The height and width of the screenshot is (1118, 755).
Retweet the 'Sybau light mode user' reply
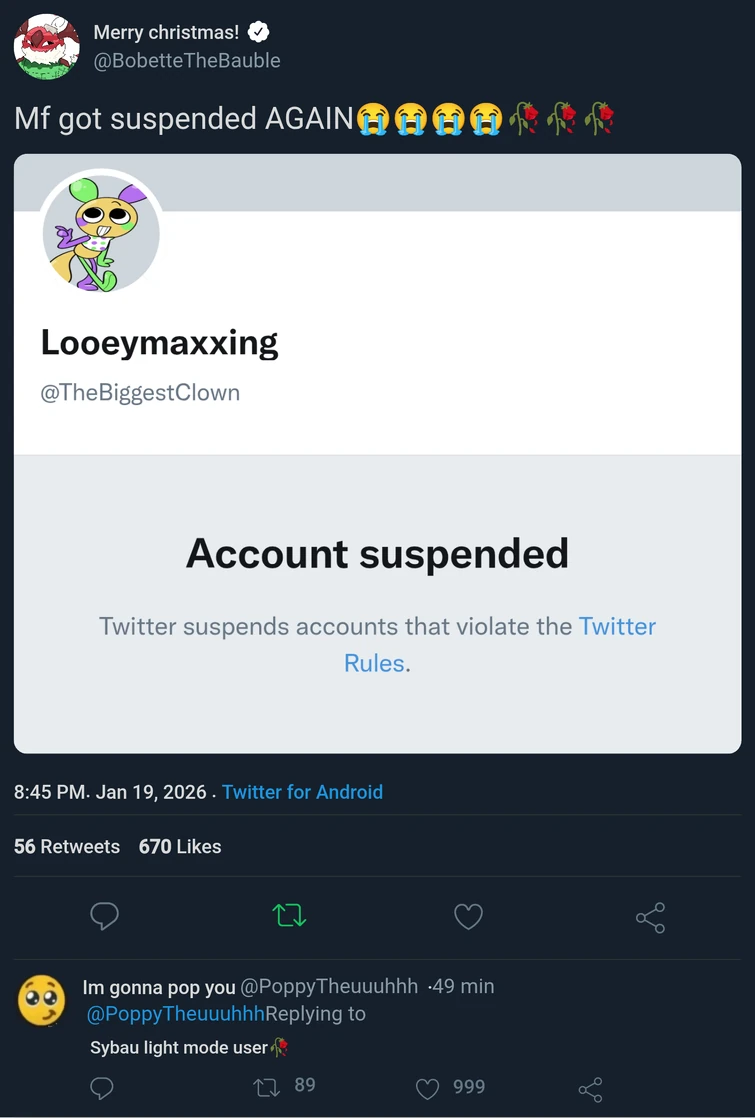[267, 1088]
